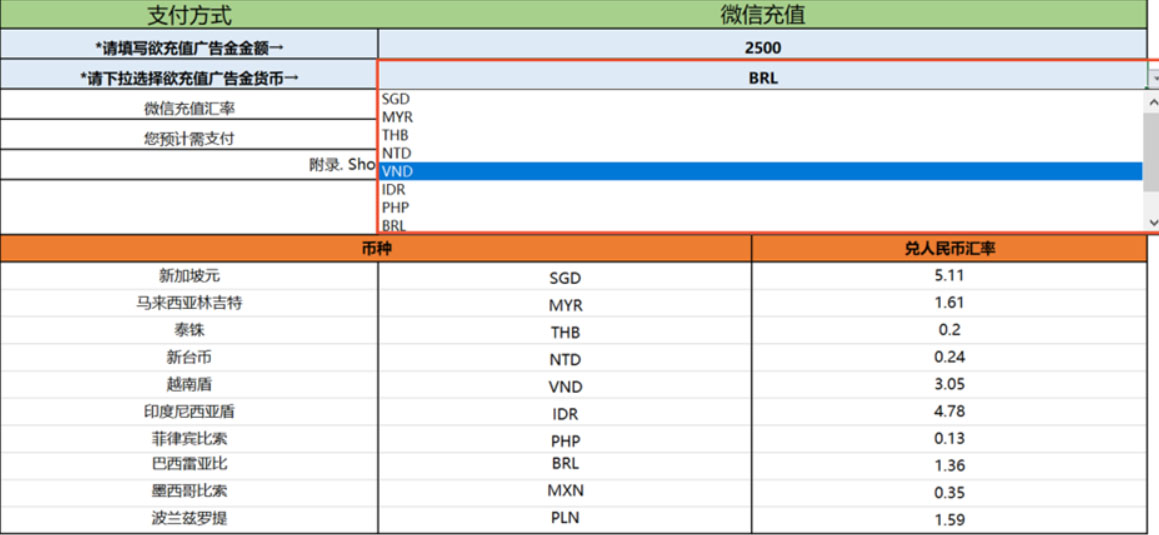Image resolution: width=1159 pixels, height=535 pixels.
Task: Click the selected currency cell showing BRL
Action: [x=762, y=78]
